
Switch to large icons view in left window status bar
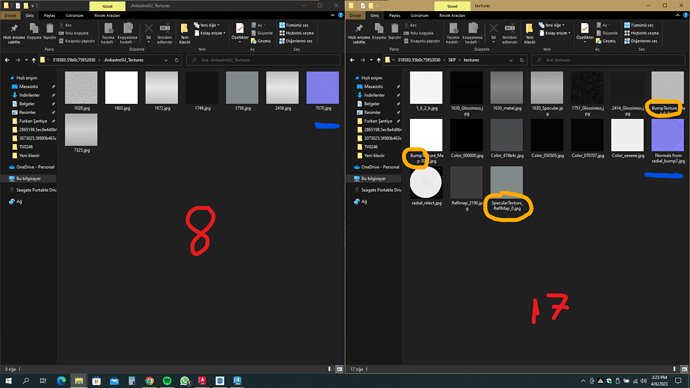[x=339, y=369]
